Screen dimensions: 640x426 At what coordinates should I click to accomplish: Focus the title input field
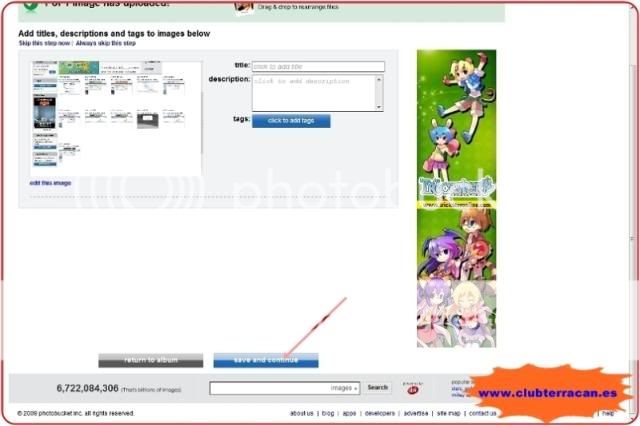click(318, 66)
